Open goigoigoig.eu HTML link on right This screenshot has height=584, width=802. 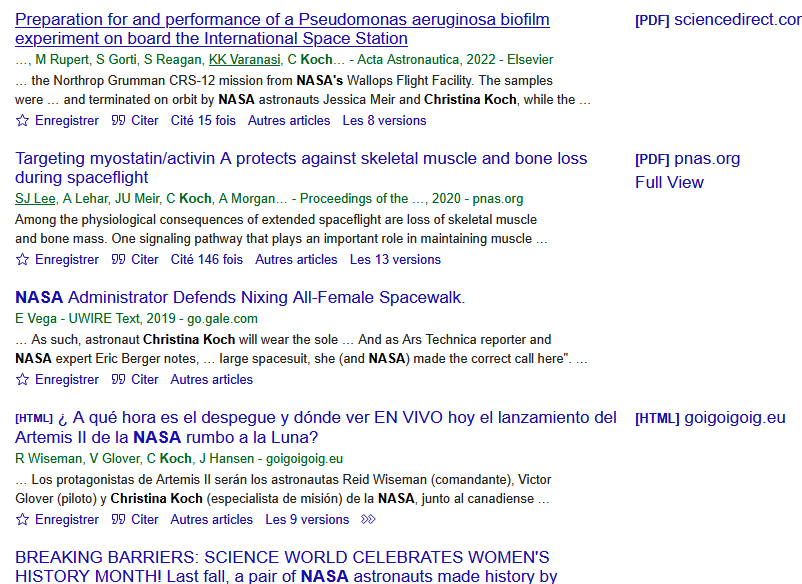pos(710,418)
